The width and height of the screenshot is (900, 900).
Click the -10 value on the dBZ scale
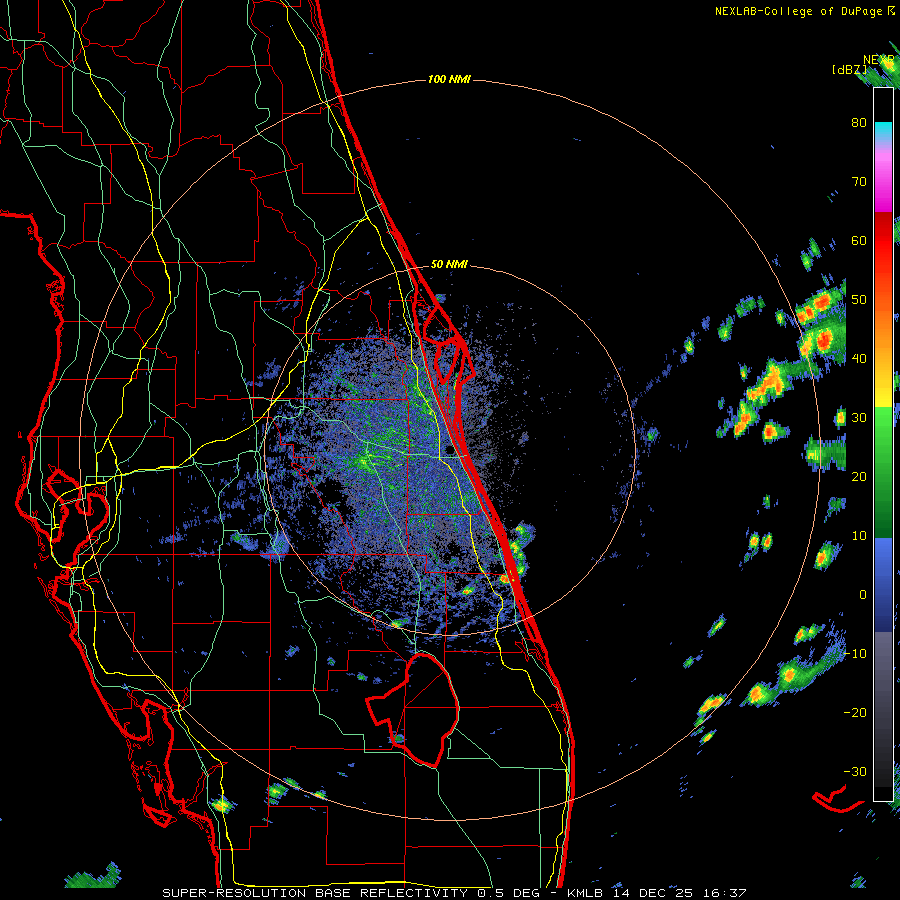point(855,653)
